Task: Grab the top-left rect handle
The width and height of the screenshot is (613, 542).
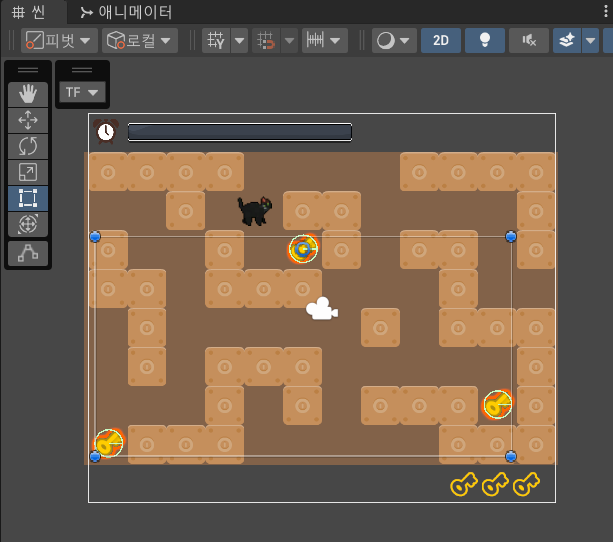Action: pos(95,237)
